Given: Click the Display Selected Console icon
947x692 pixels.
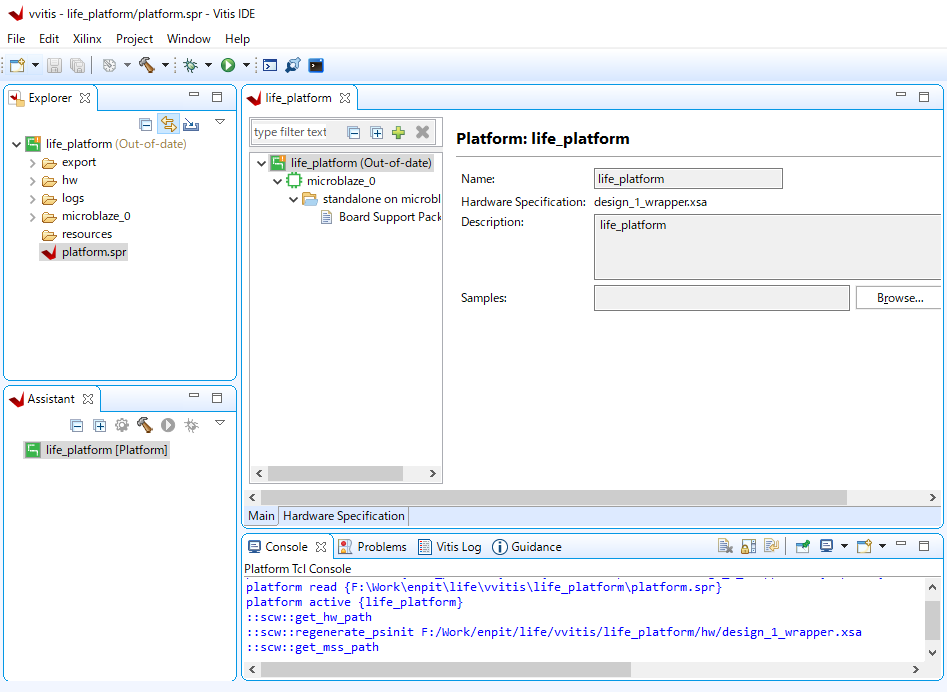Looking at the screenshot, I should click(826, 546).
